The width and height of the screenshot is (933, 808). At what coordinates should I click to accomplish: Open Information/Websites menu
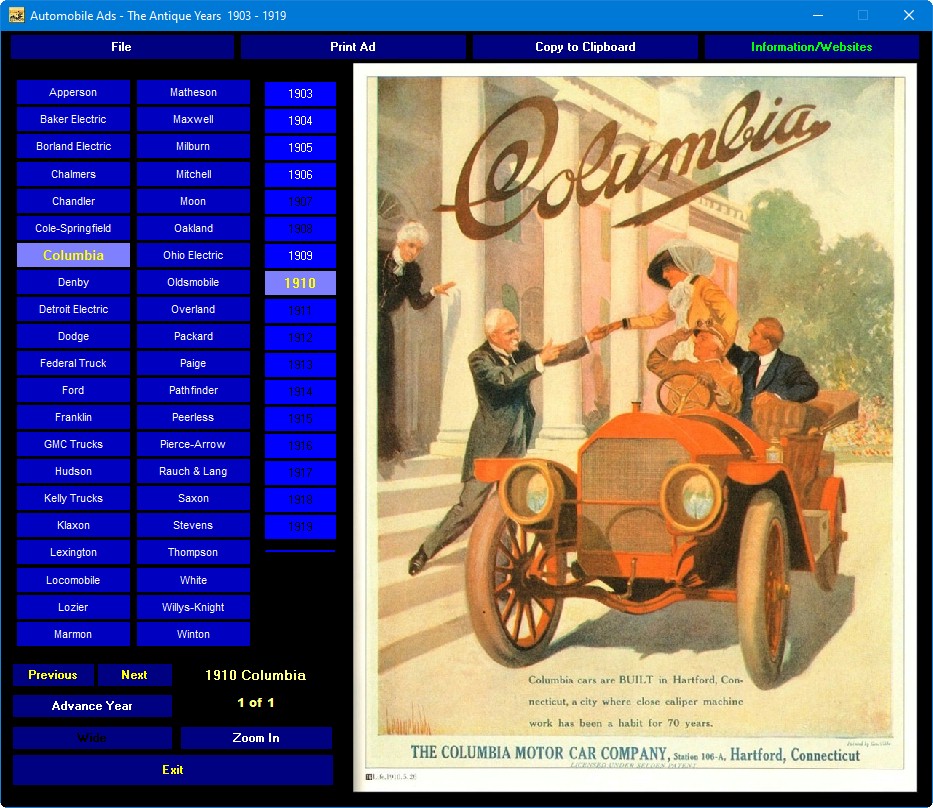pos(811,47)
